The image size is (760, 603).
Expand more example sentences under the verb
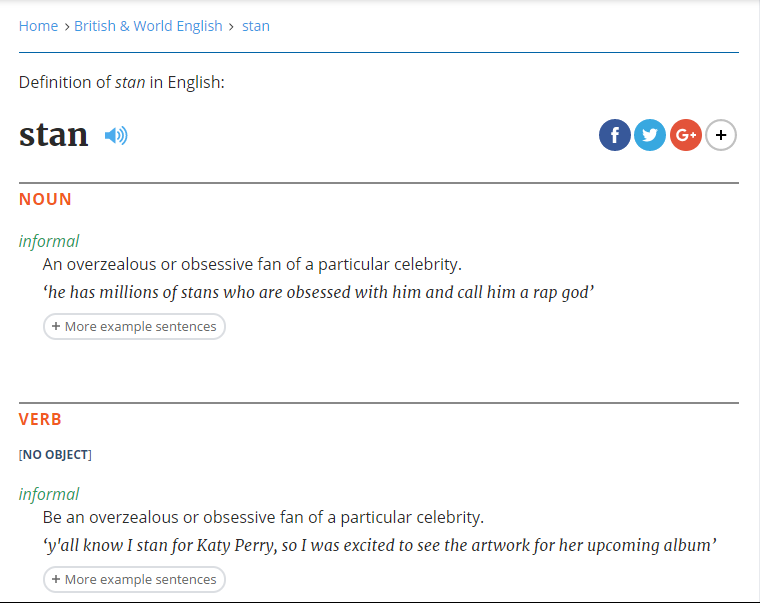coord(134,580)
